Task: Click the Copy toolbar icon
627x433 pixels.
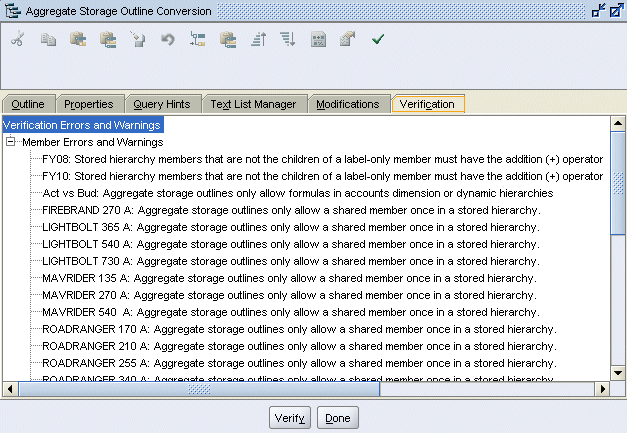Action: click(48, 39)
